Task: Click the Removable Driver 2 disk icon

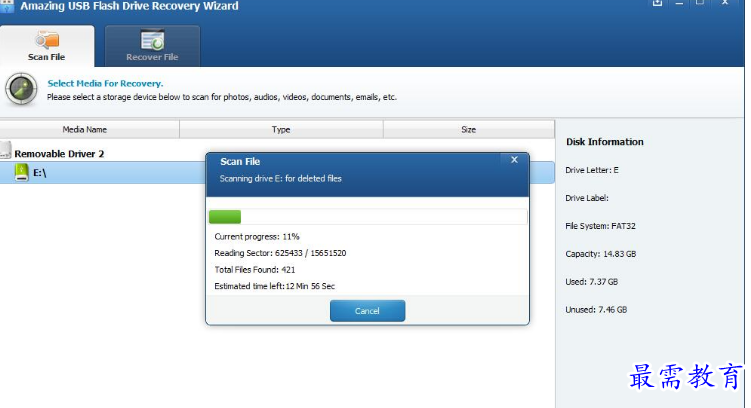Action: click(5, 150)
